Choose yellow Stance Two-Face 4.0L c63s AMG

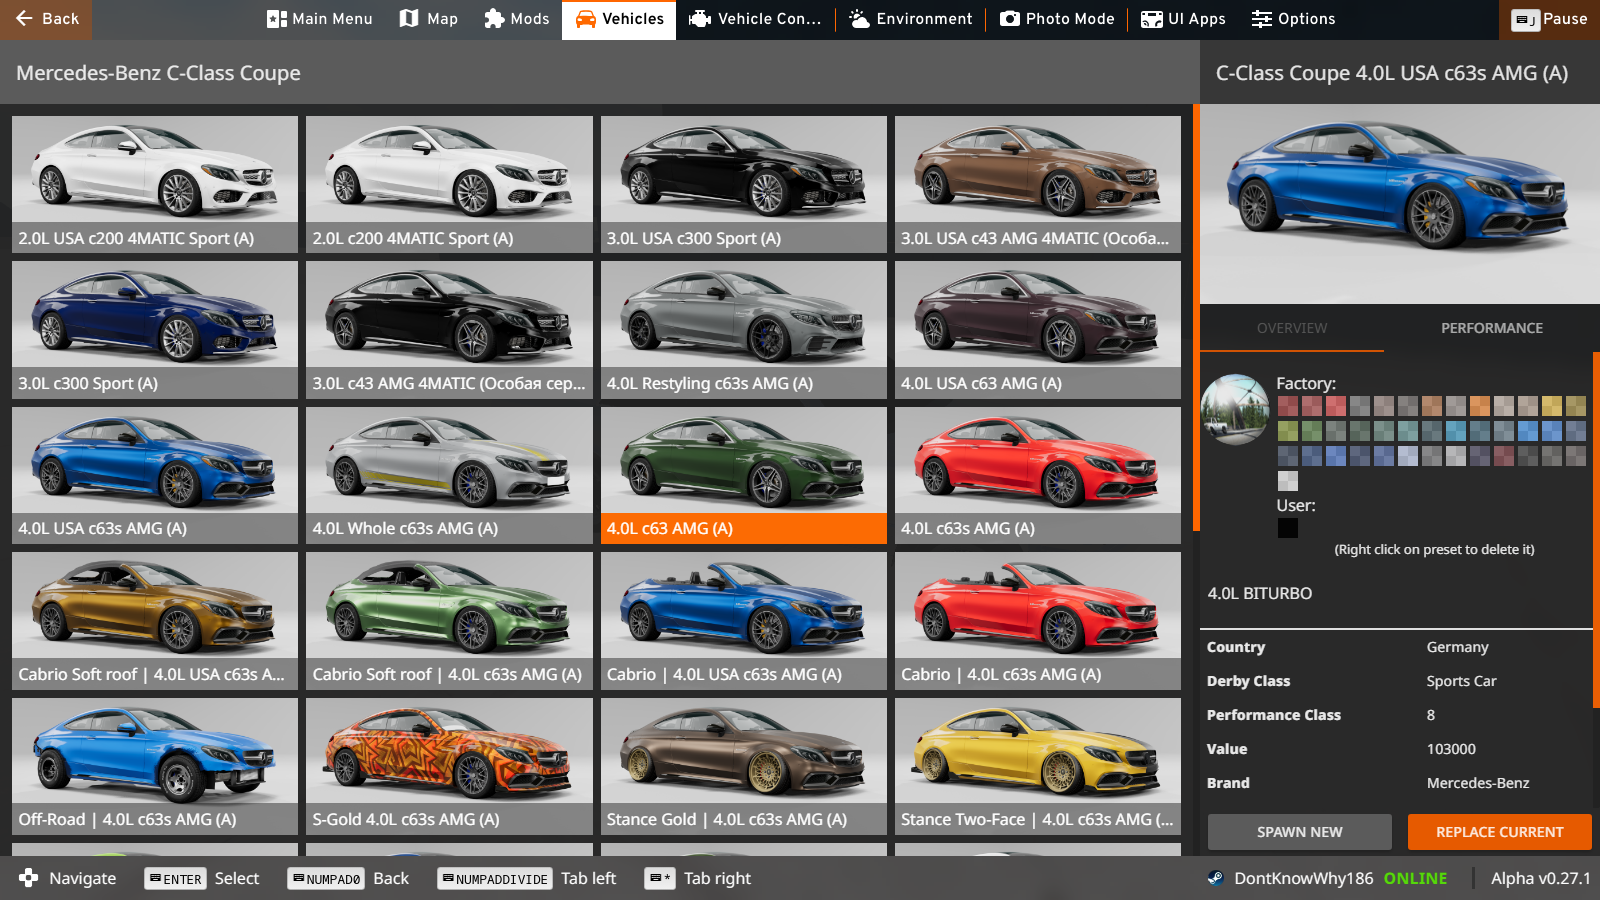tap(1038, 766)
